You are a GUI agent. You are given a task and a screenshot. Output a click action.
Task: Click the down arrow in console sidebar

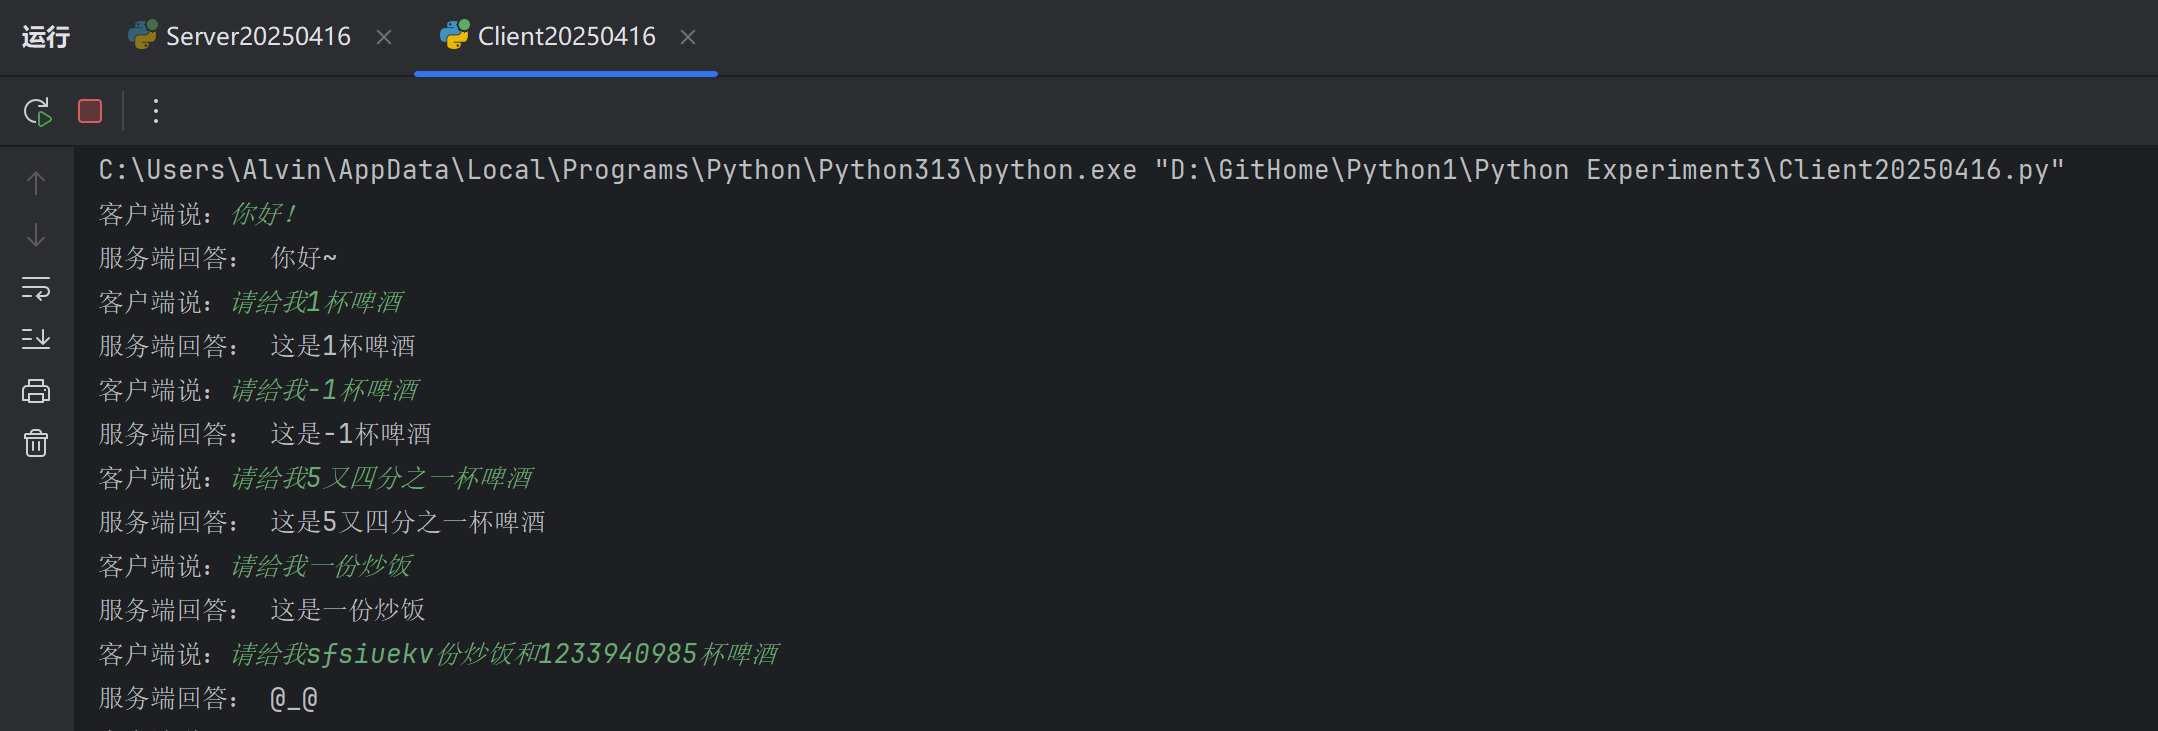36,236
